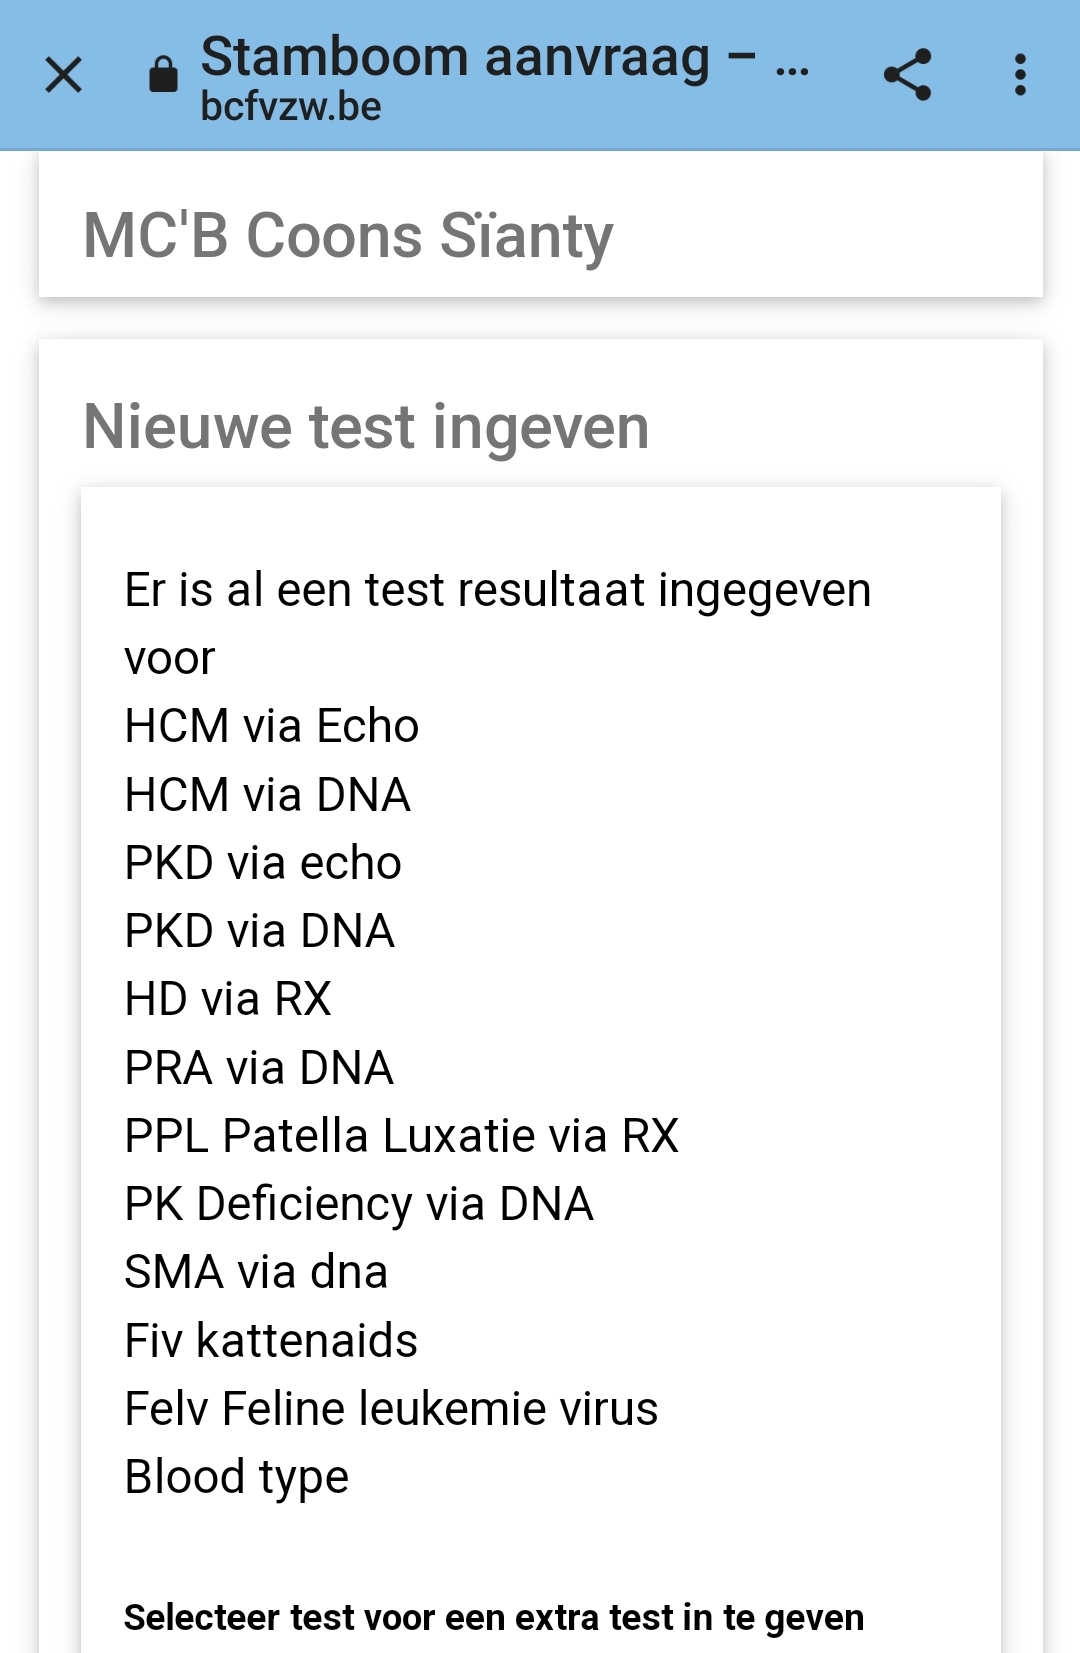This screenshot has height=1653, width=1080.
Task: Select the SMA via dna entry
Action: click(x=256, y=1272)
